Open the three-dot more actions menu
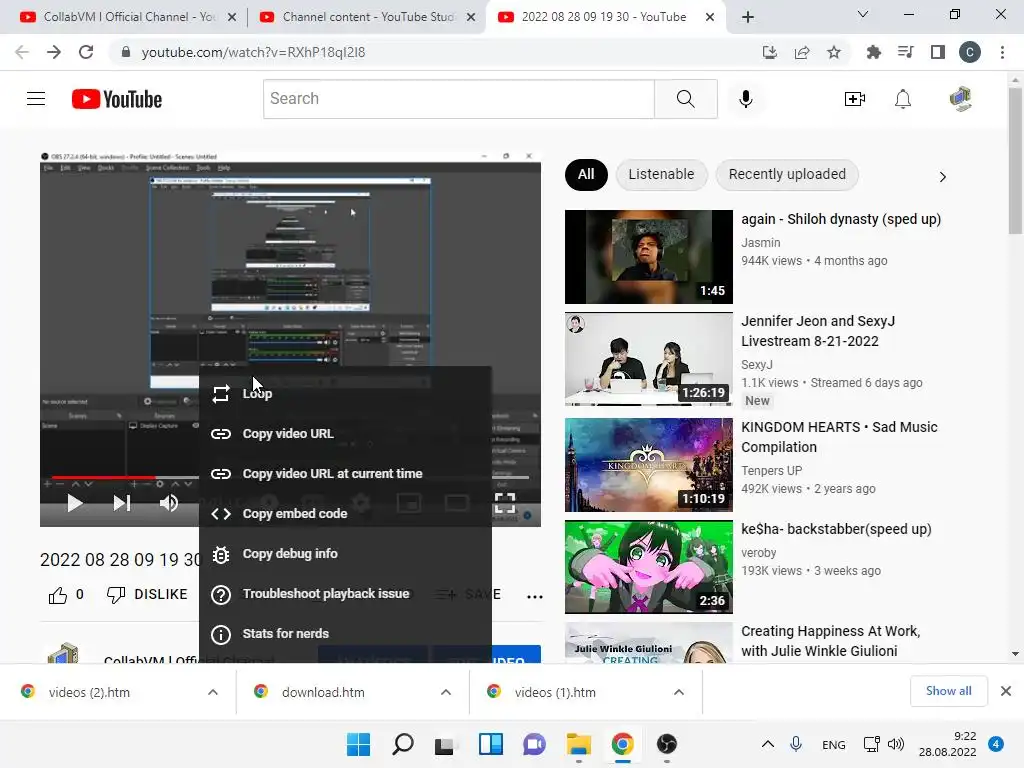This screenshot has height=768, width=1024. point(535,596)
